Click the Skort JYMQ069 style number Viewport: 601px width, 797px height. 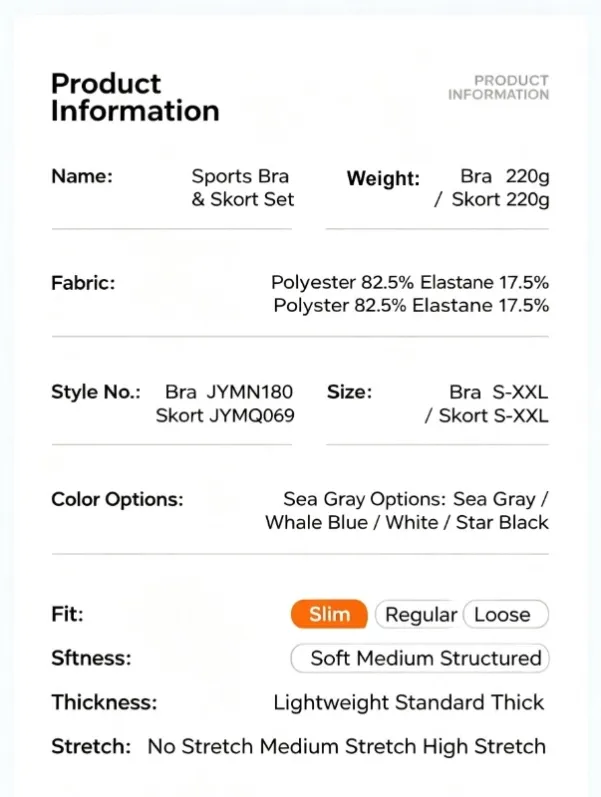pyautogui.click(x=225, y=415)
